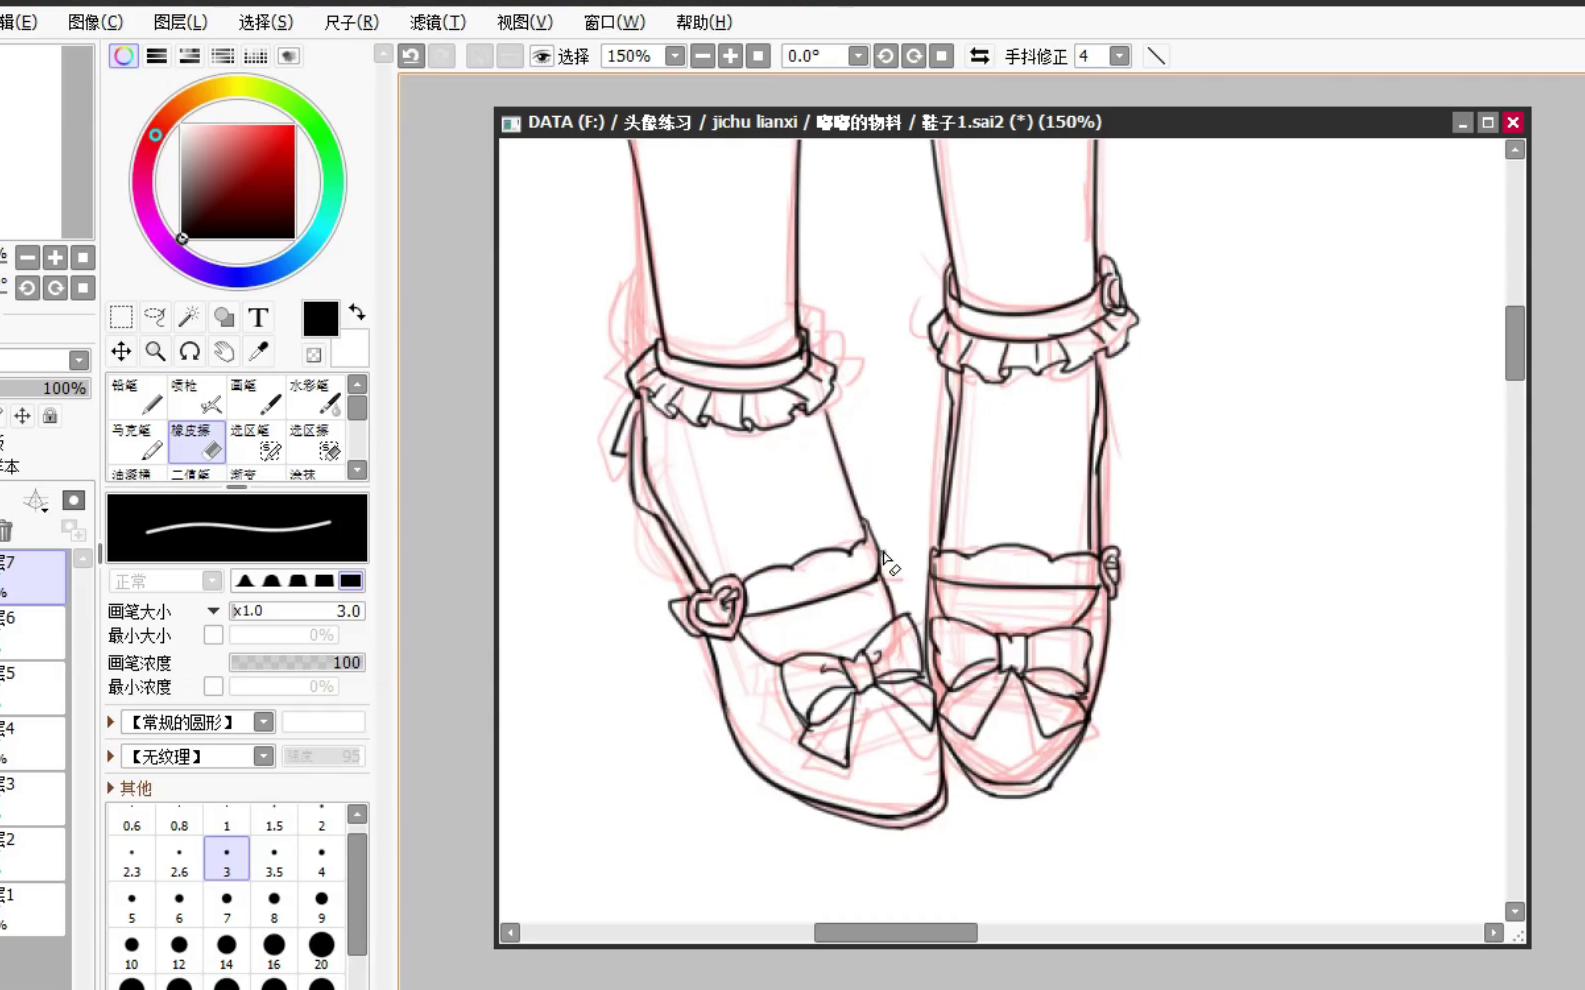This screenshot has width=1585, height=990.
Task: Click the black foreground color swatch
Action: point(320,318)
